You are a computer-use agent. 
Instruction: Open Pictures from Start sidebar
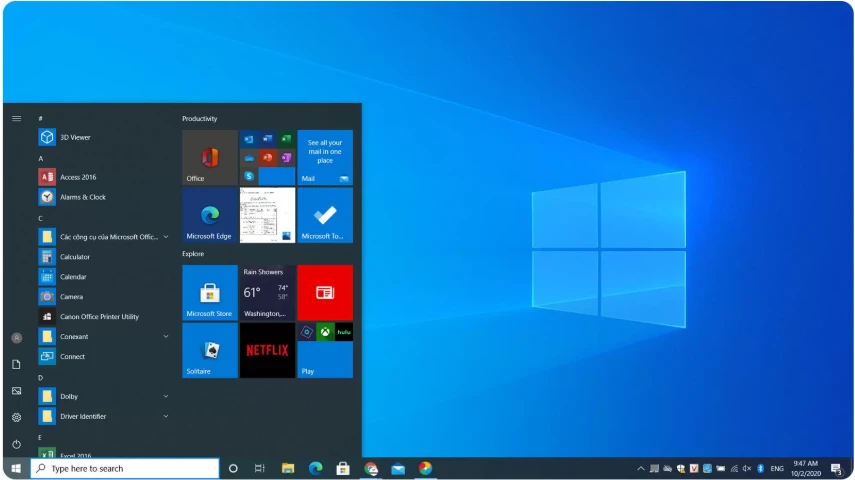16,391
